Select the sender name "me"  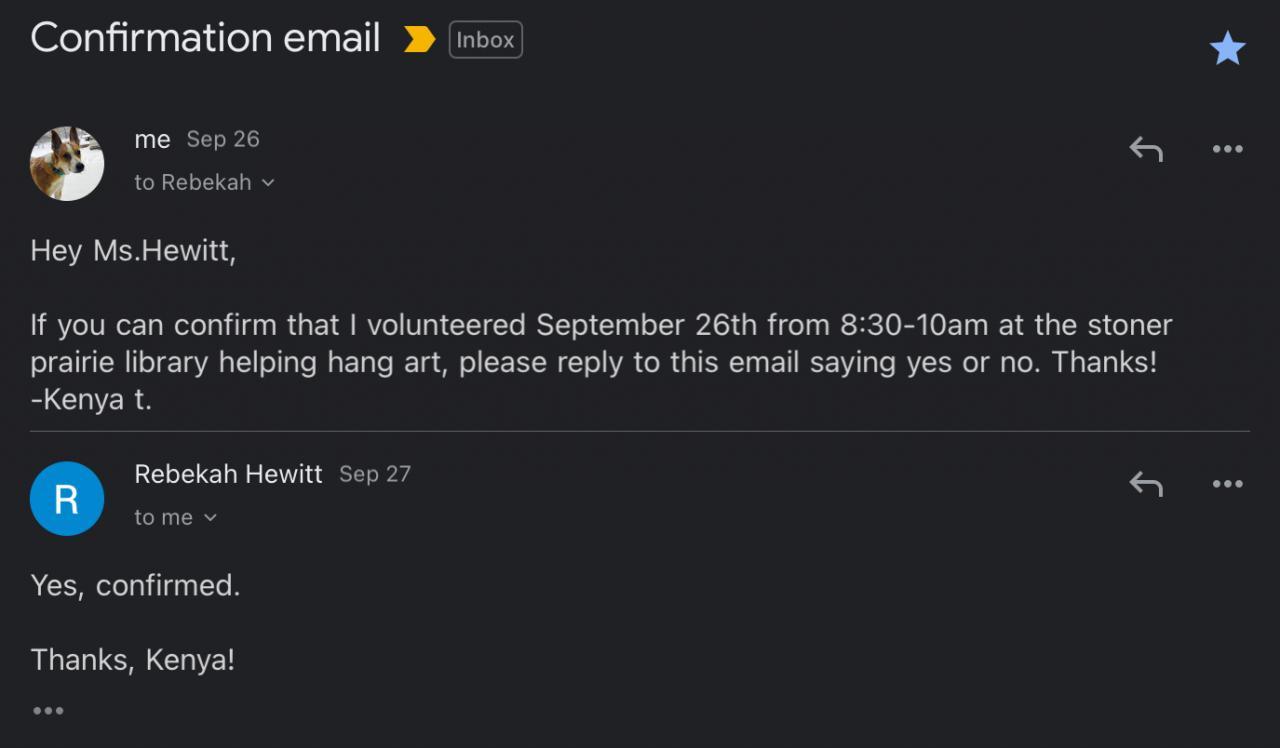[152, 140]
